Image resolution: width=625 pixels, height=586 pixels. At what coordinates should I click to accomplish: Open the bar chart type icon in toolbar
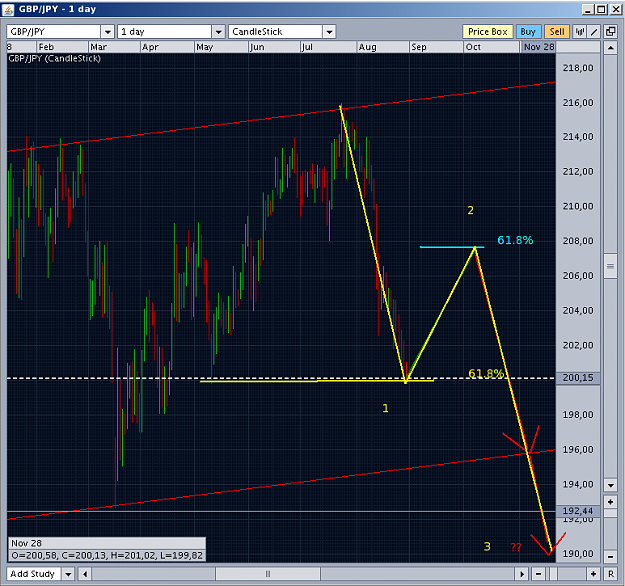[x=580, y=31]
